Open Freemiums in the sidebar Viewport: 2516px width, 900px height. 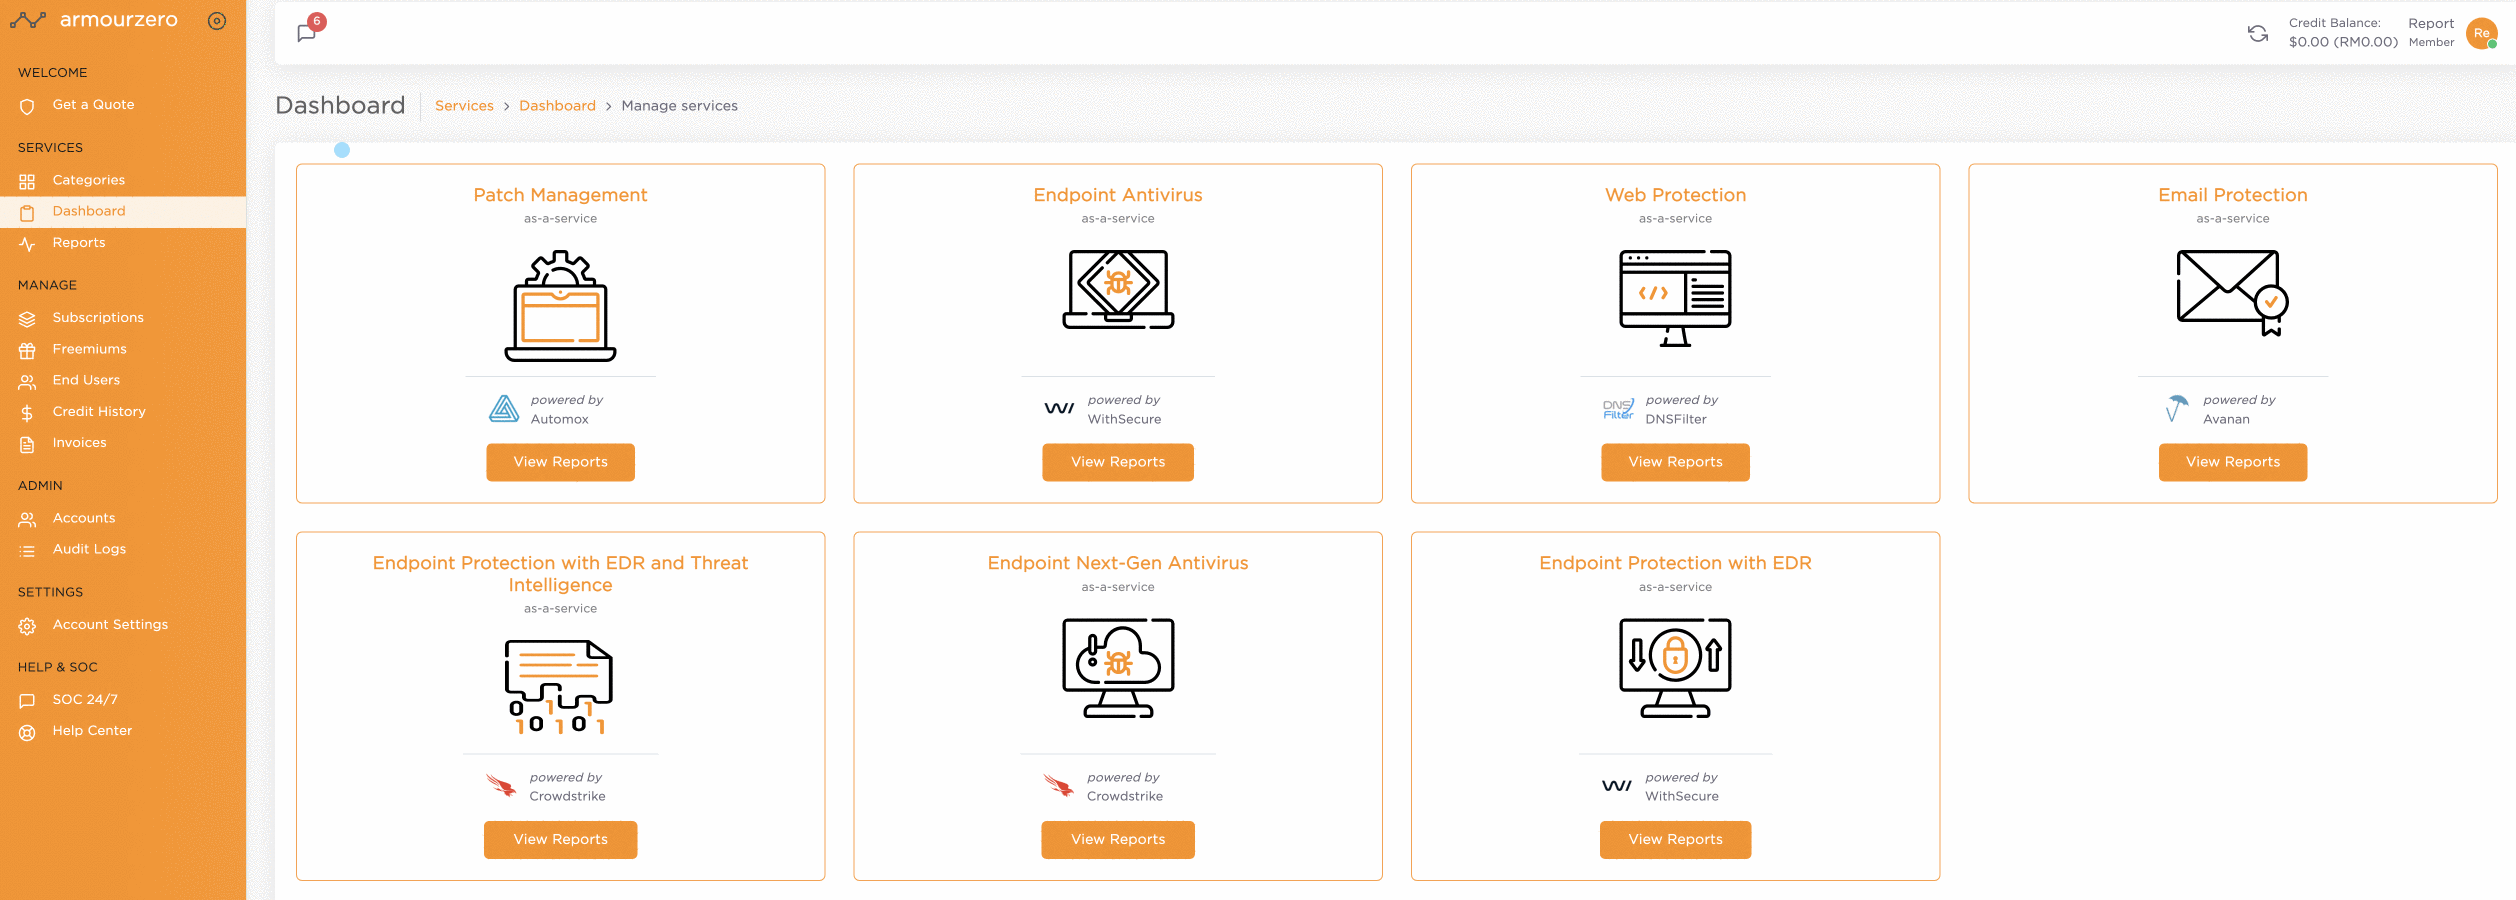coord(123,349)
